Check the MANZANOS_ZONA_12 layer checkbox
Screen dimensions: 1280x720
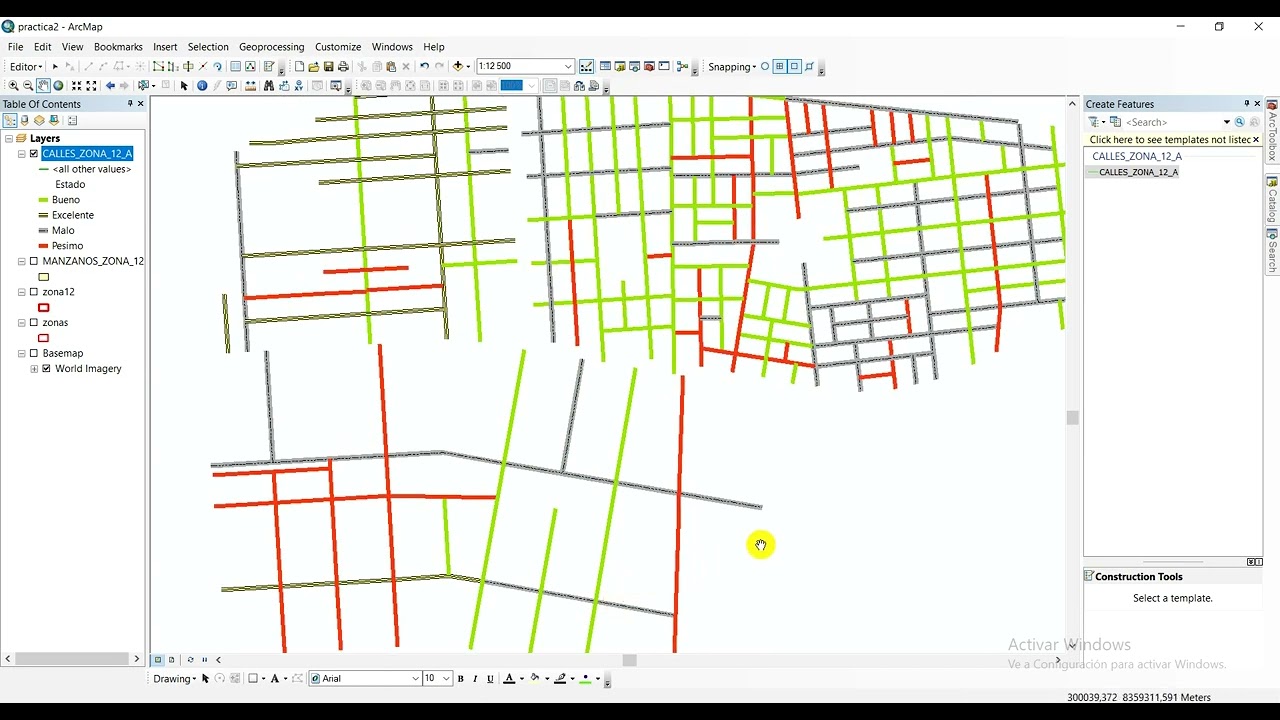pyautogui.click(x=34, y=261)
